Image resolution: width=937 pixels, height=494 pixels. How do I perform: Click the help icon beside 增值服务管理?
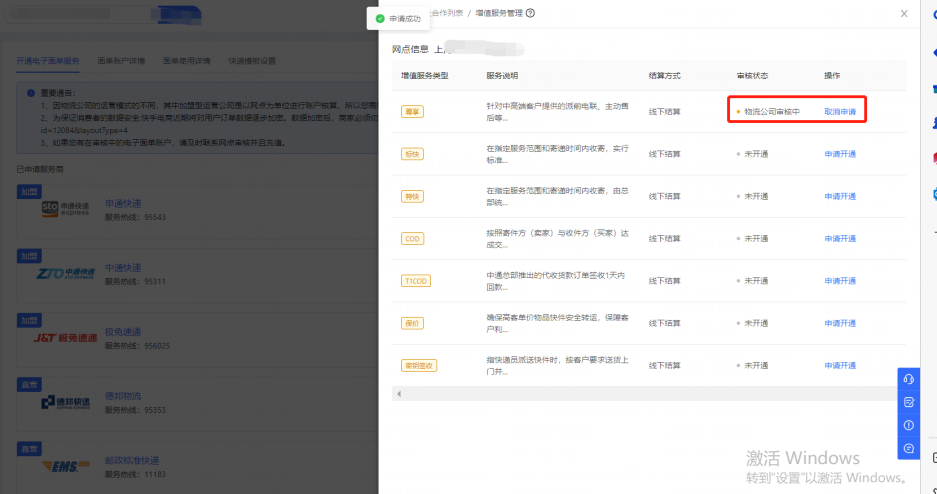click(530, 13)
